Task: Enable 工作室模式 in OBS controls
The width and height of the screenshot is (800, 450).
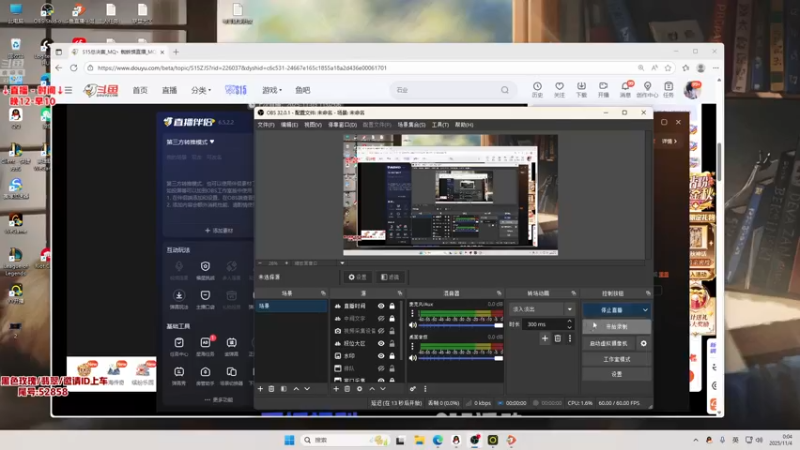Action: (x=616, y=359)
